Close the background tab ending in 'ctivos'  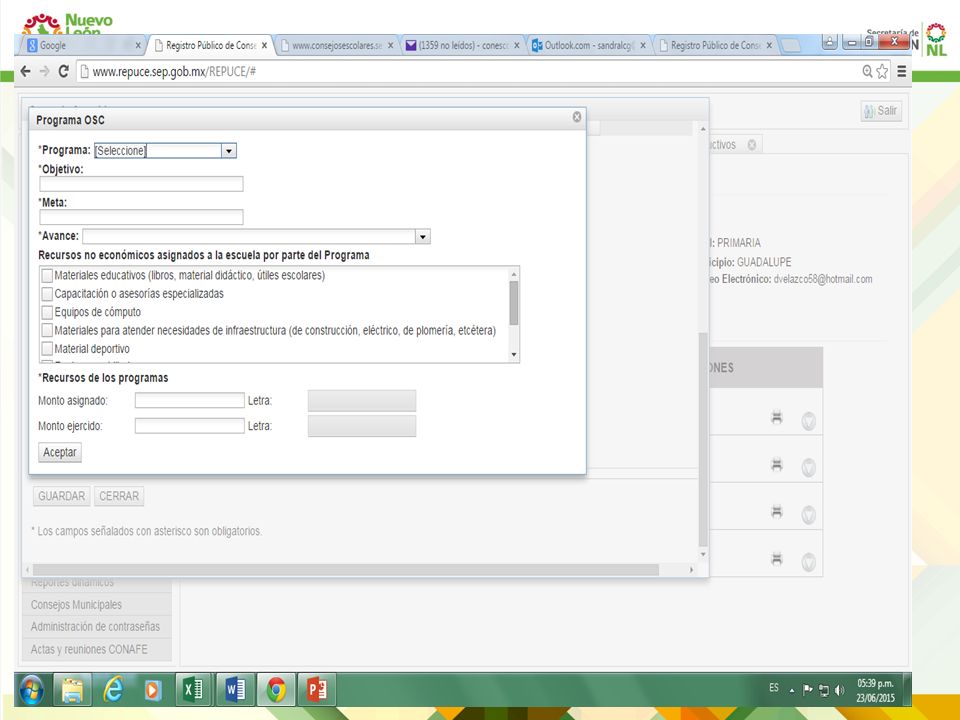point(752,145)
